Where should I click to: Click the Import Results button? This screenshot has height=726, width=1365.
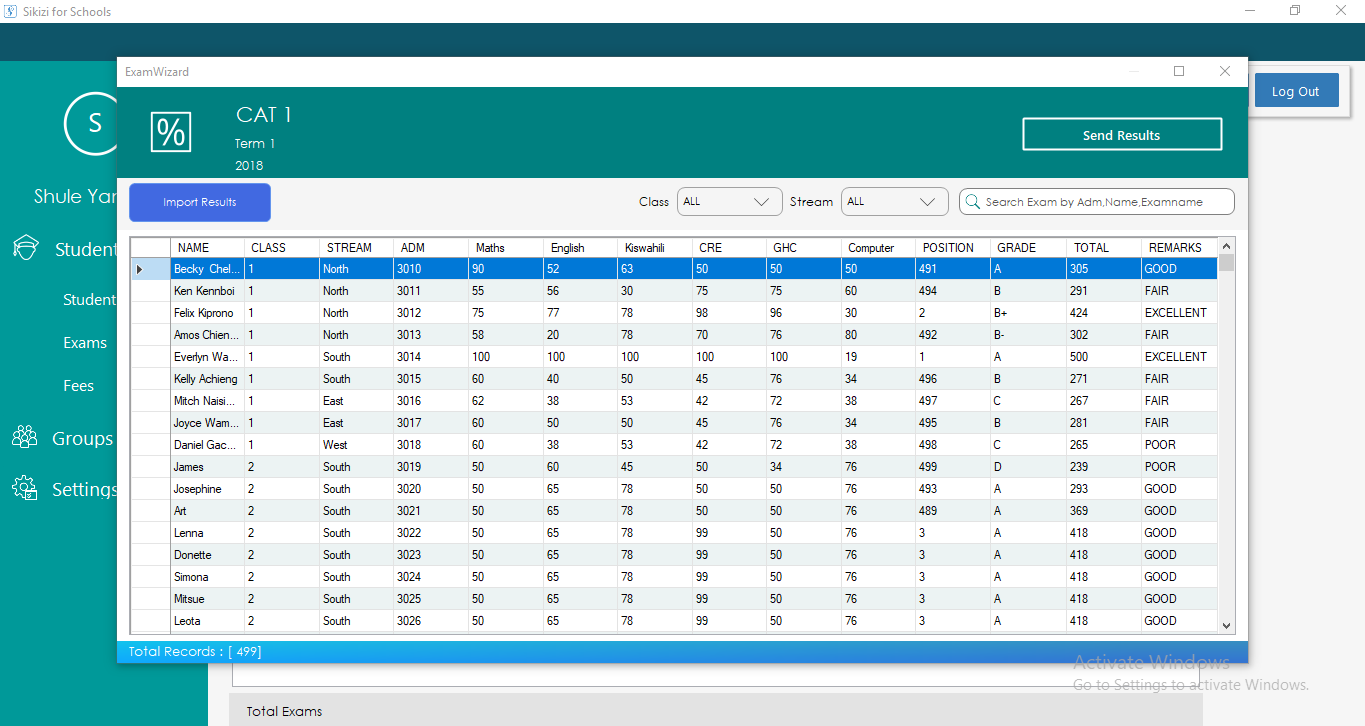[x=200, y=202]
